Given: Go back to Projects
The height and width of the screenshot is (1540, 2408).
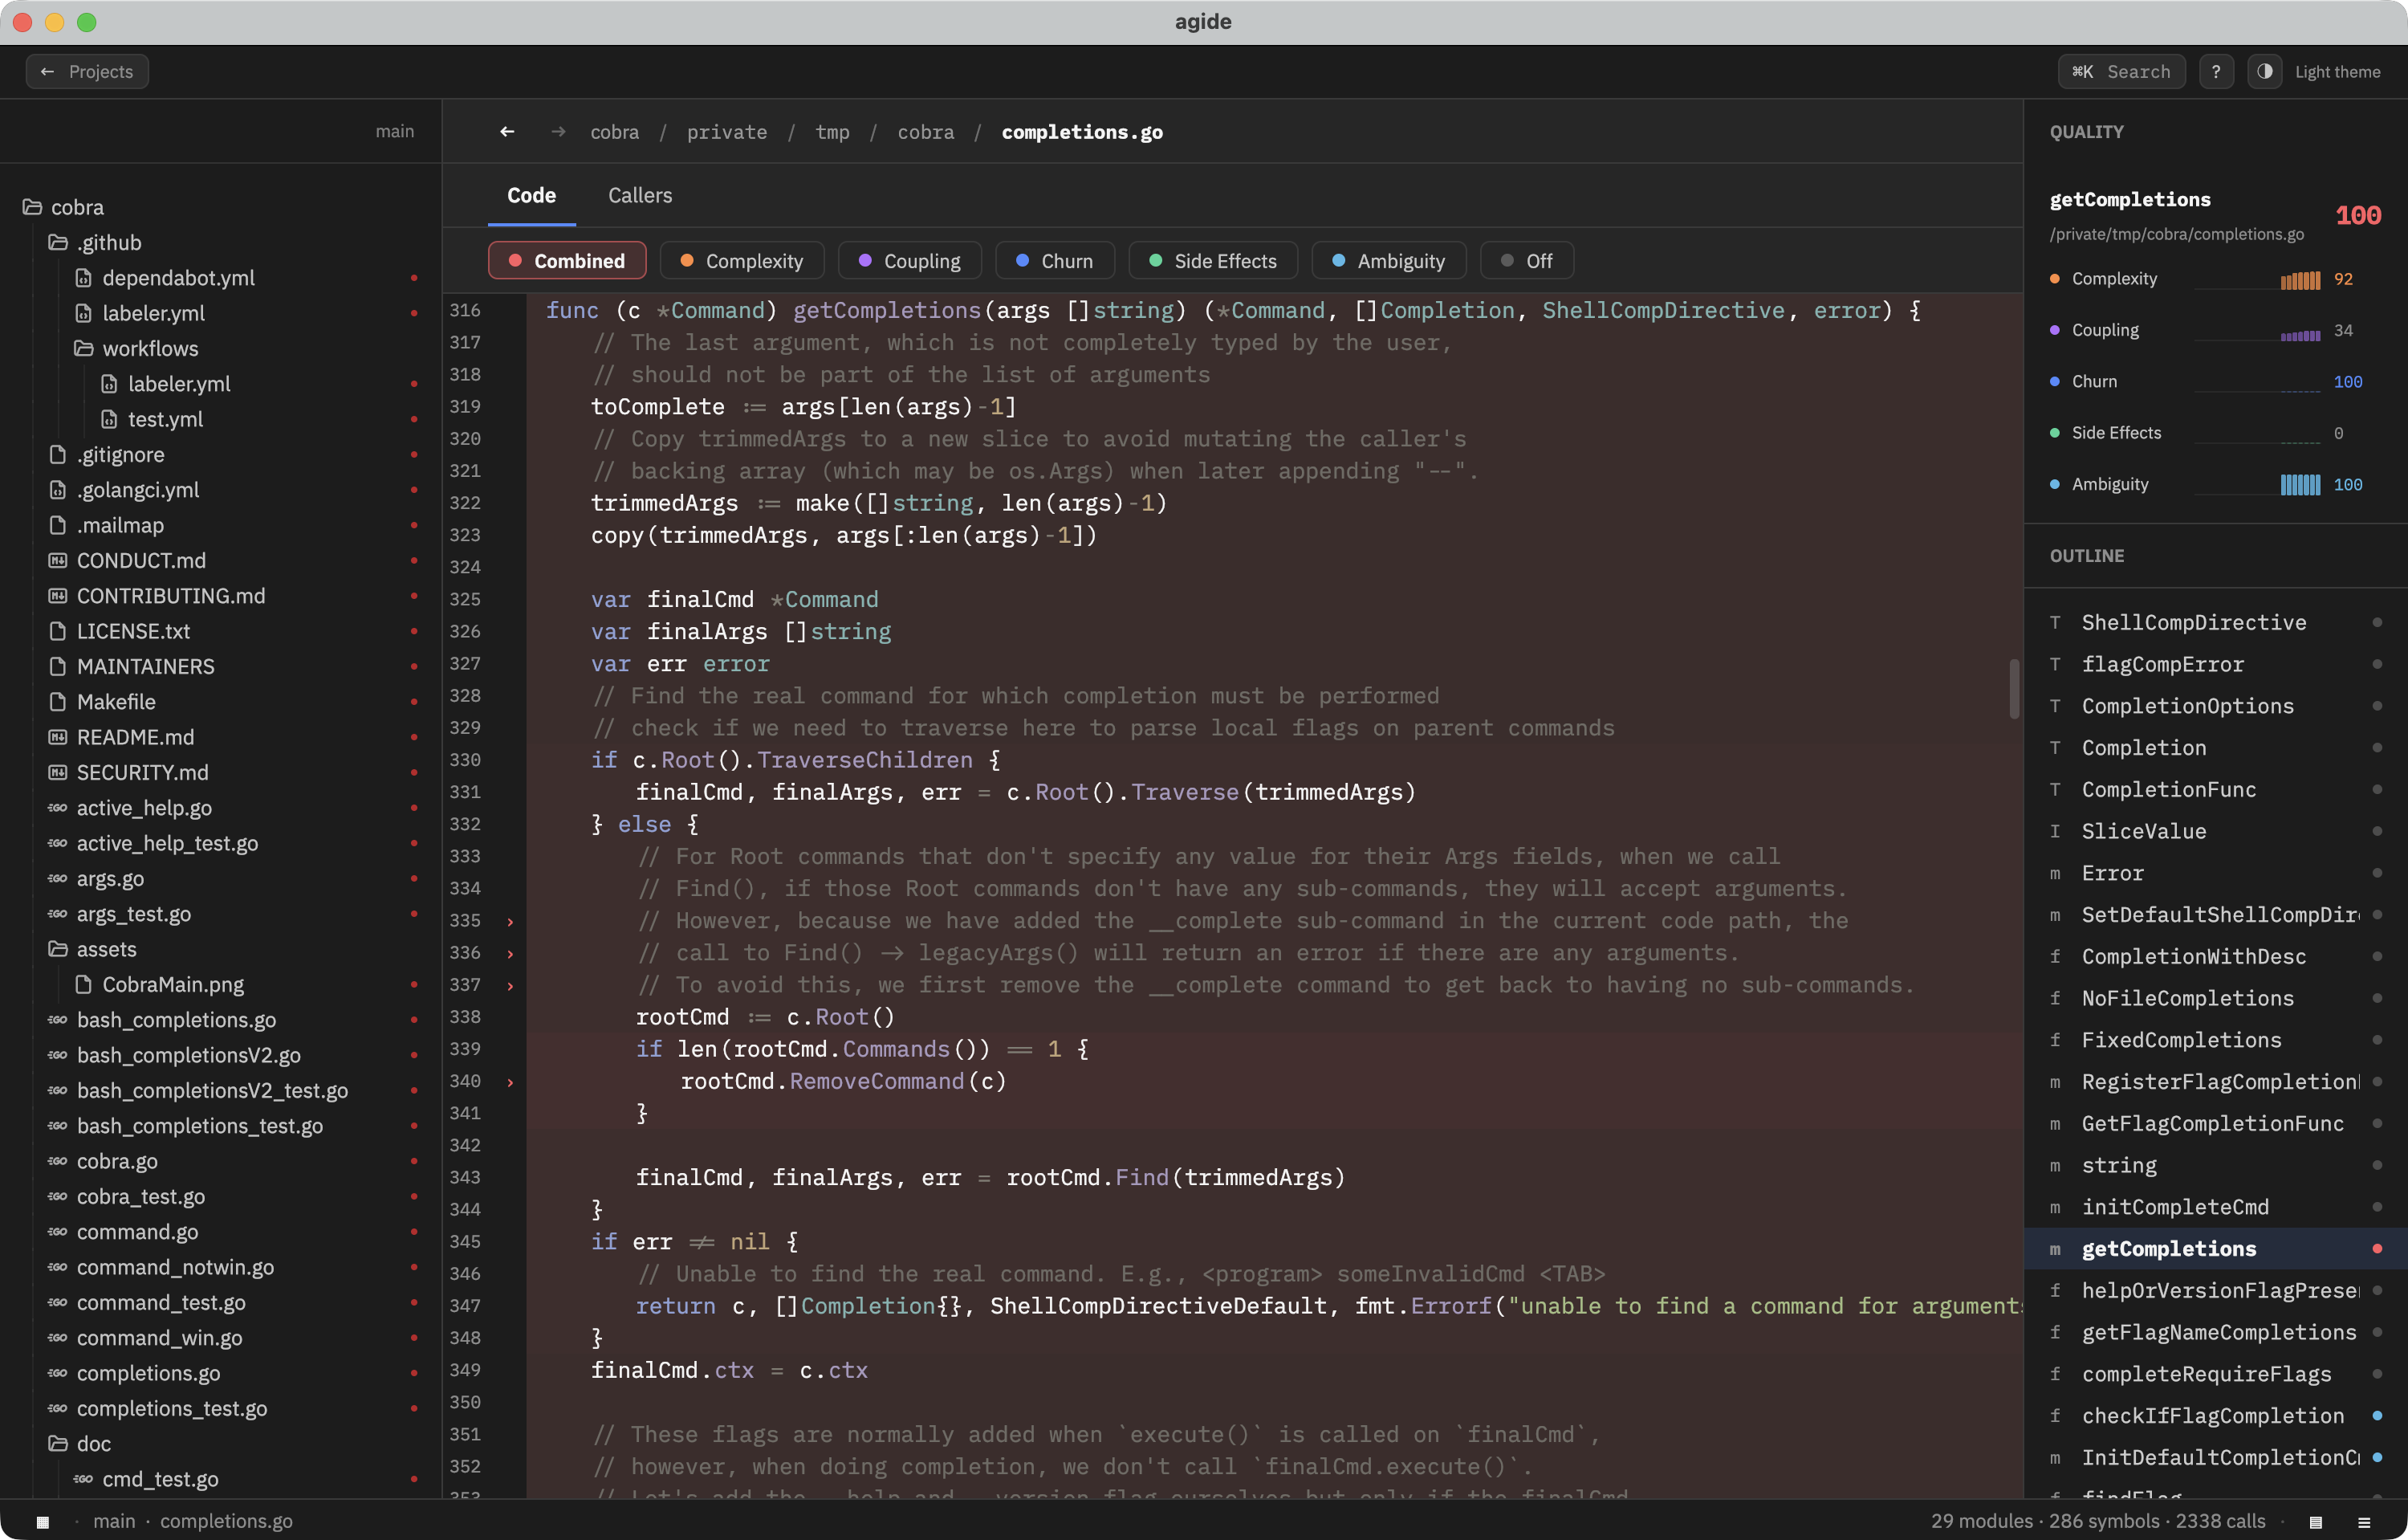Looking at the screenshot, I should click(x=87, y=71).
